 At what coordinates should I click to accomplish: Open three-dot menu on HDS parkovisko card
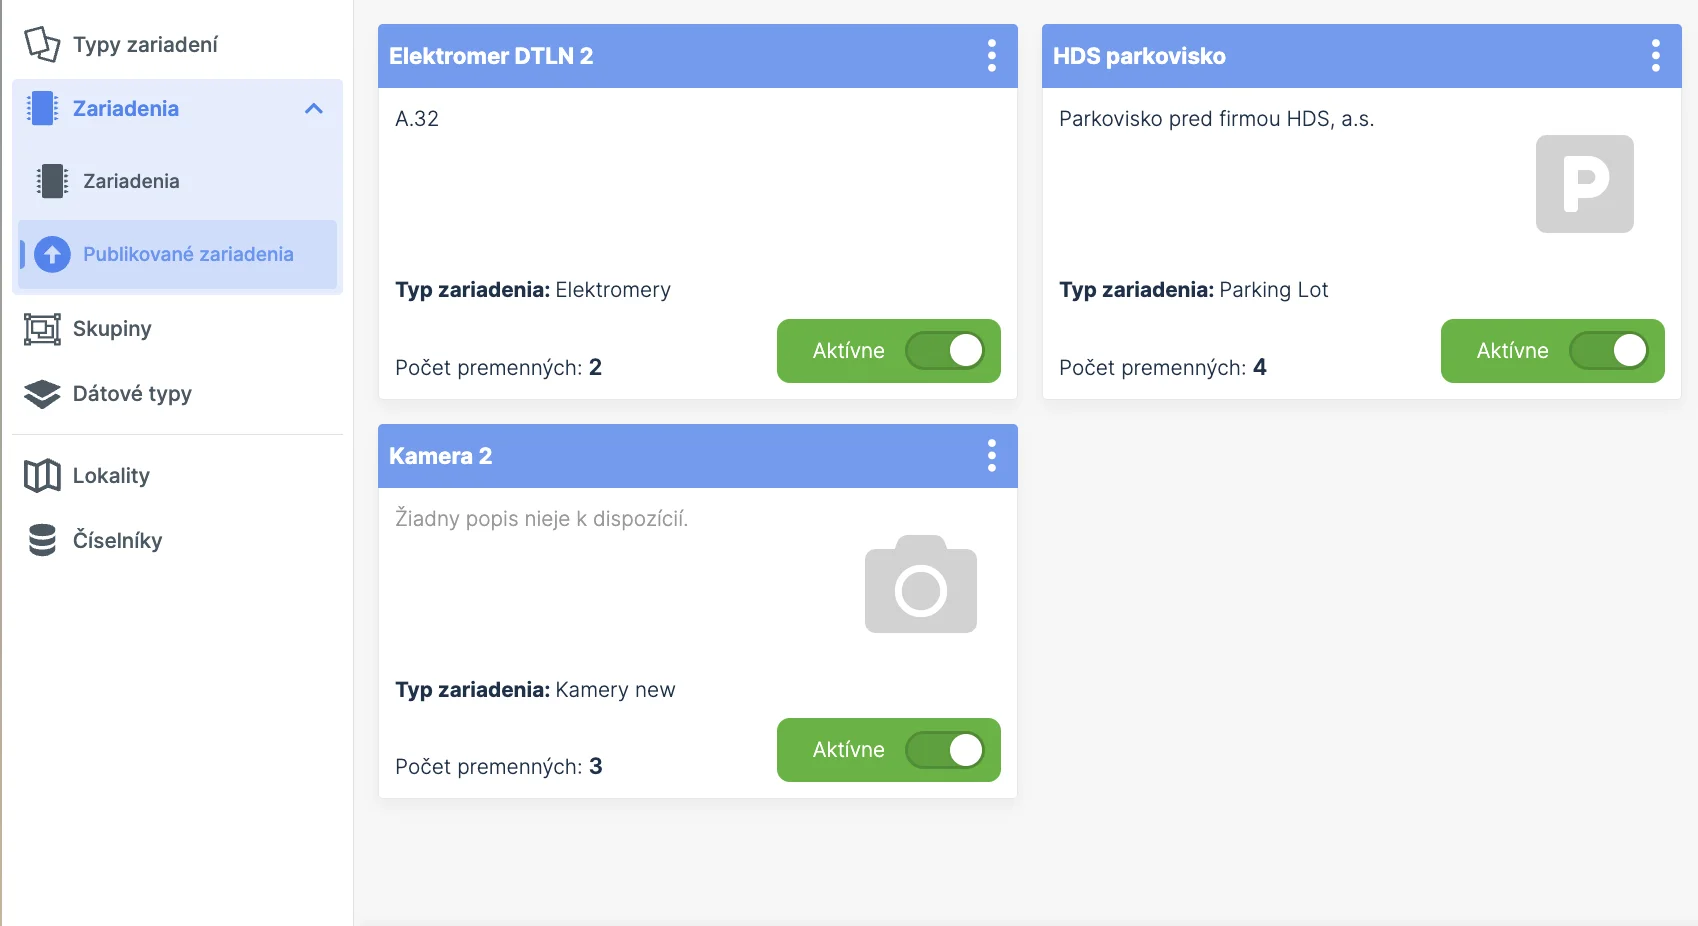(1656, 56)
